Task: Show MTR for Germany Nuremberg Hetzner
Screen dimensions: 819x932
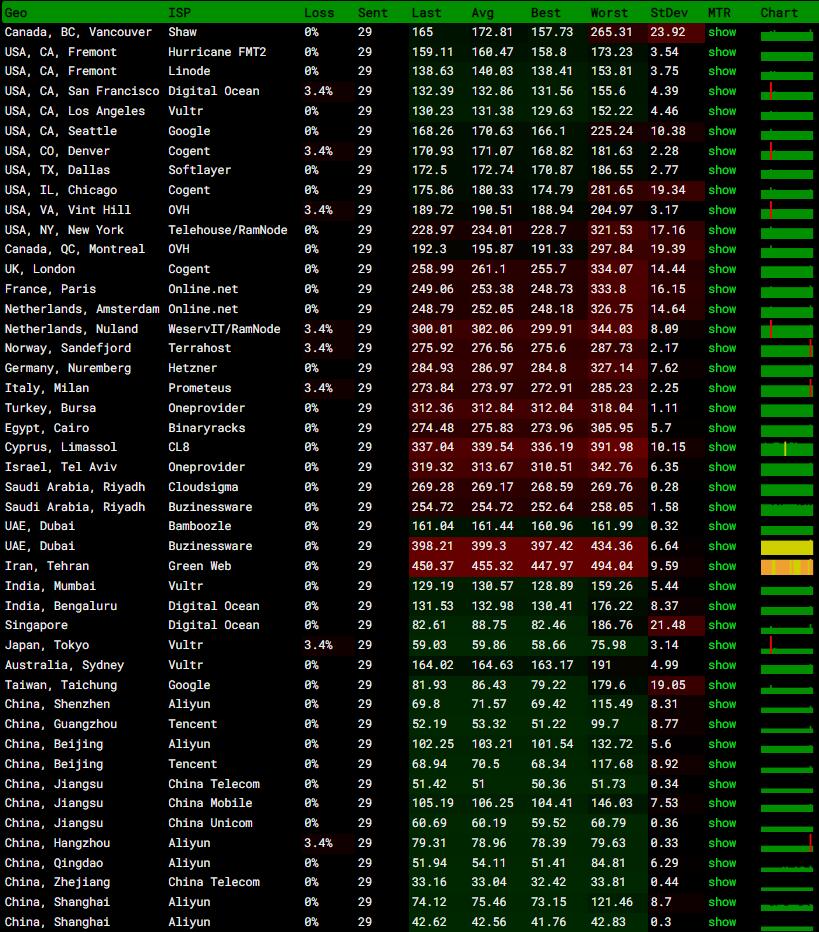Action: pyautogui.click(x=722, y=368)
